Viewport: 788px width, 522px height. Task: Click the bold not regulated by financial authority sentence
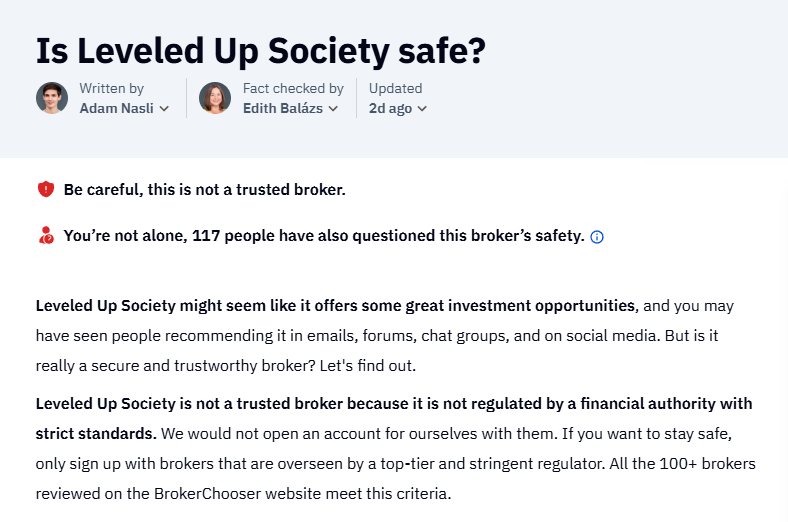394,418
